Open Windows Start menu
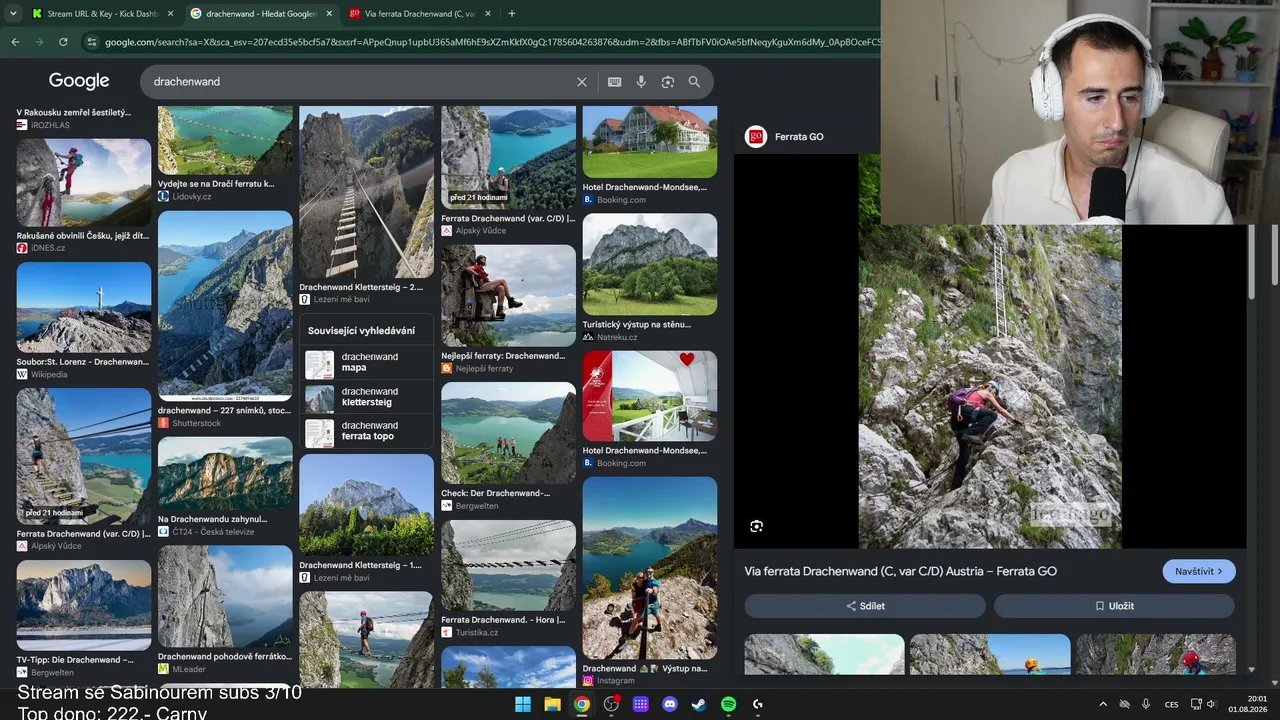This screenshot has height=720, width=1280. pyautogui.click(x=523, y=704)
